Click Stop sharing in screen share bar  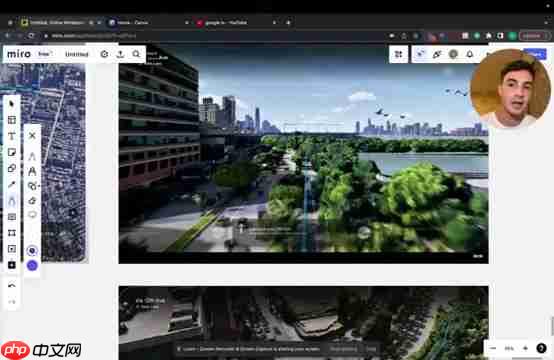[343, 349]
